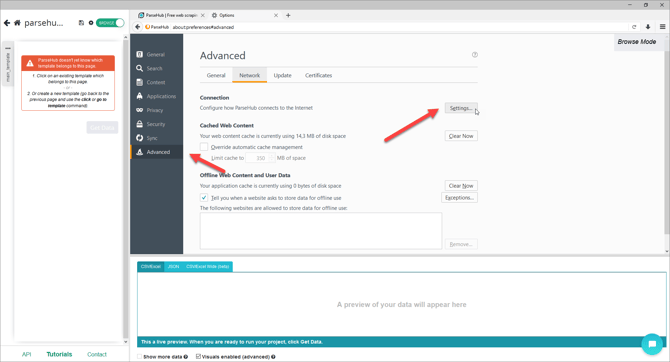This screenshot has width=670, height=362.
Task: Open Security preferences in the sidebar
Action: click(156, 124)
